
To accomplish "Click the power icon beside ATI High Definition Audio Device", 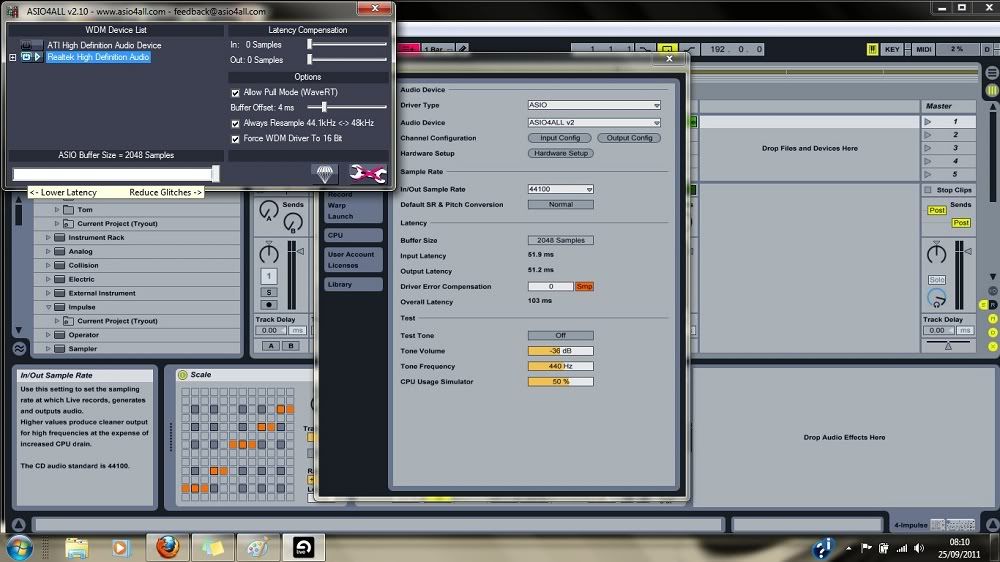I will pyautogui.click(x=26, y=45).
